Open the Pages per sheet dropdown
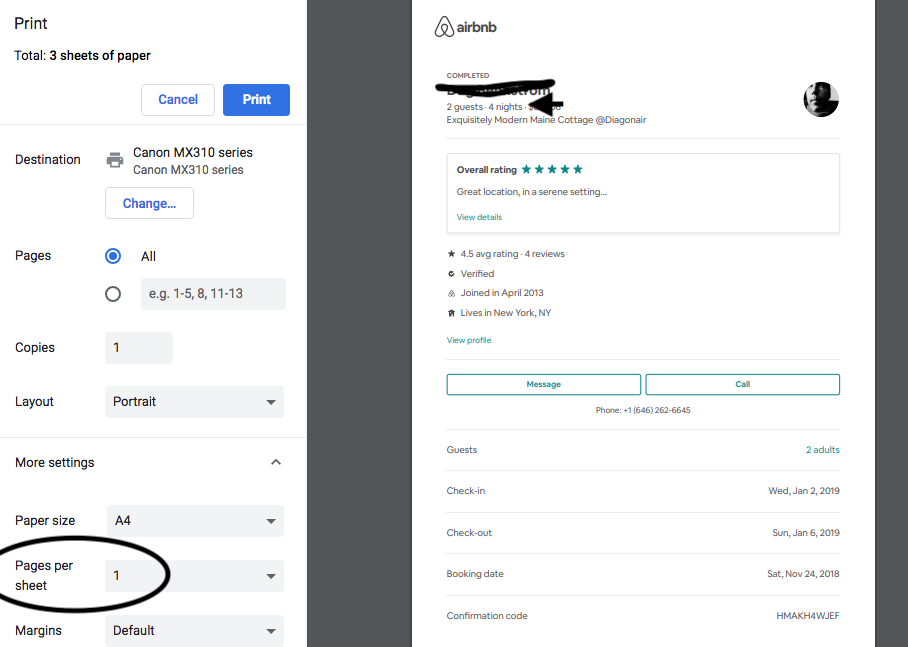The height and width of the screenshot is (647, 908). click(194, 576)
